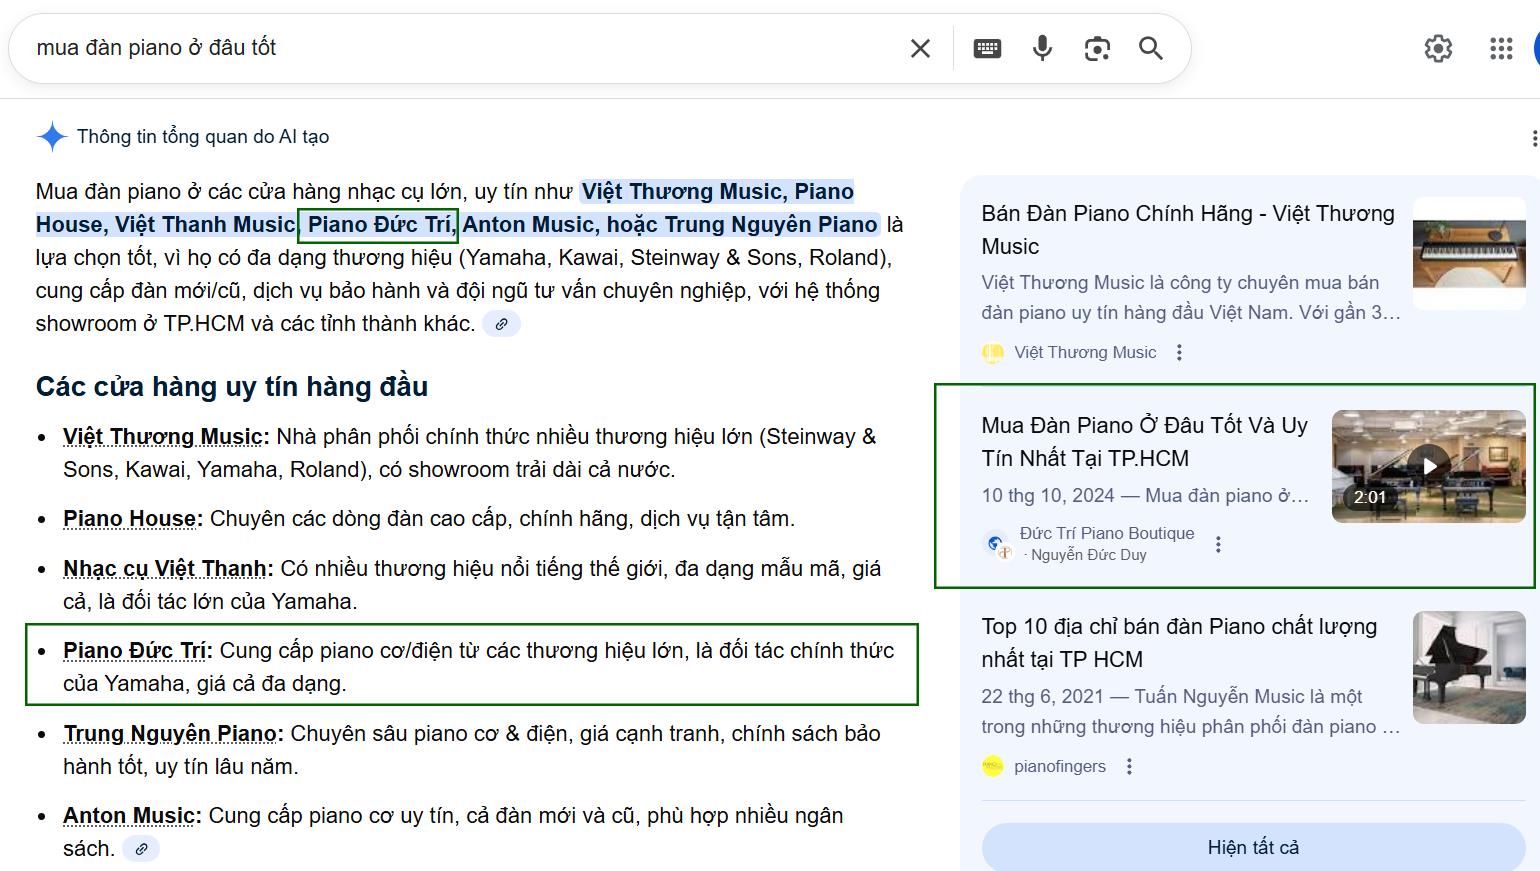Click the Nguyễn Đức Duy author name
Viewport: 1540px width, 871px height.
click(1089, 555)
